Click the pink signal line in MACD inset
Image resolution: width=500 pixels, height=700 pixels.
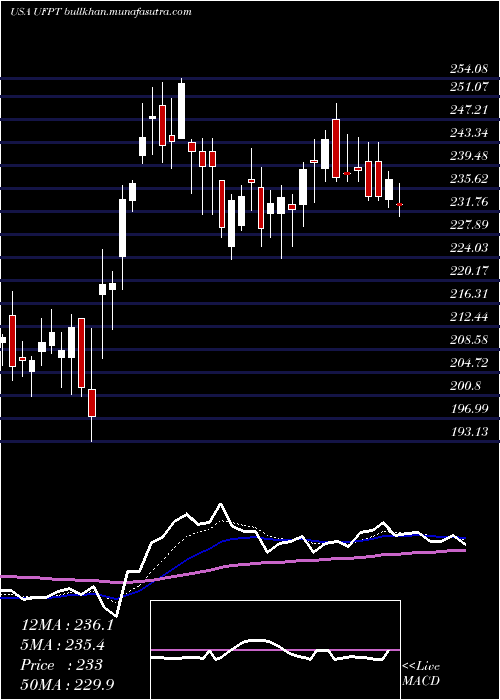[275, 650]
